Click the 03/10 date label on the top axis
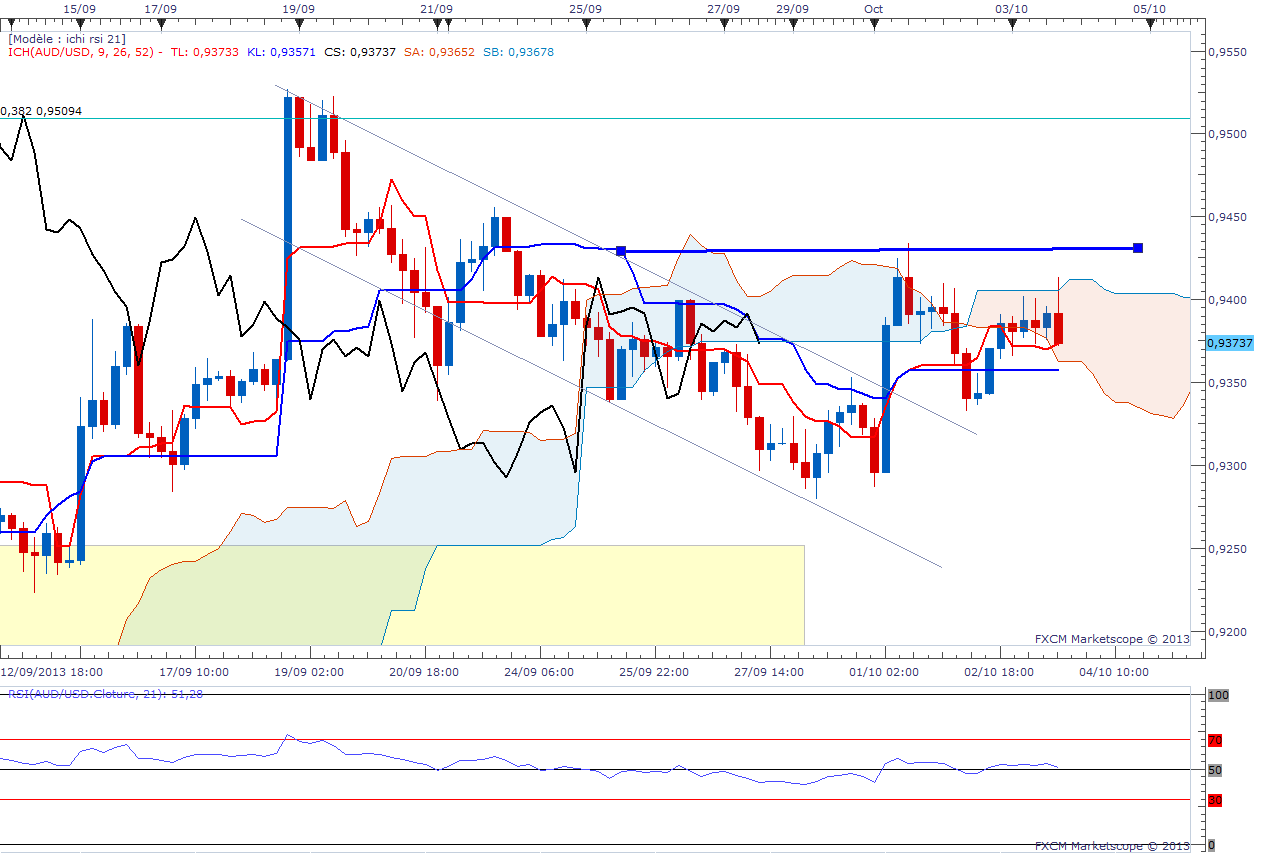The width and height of the screenshot is (1263, 854). pos(1012,8)
